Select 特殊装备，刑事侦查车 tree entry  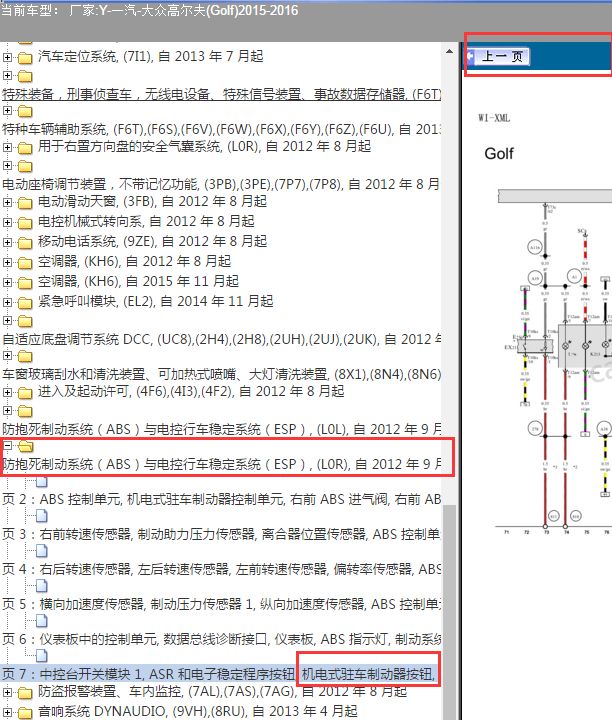point(221,94)
